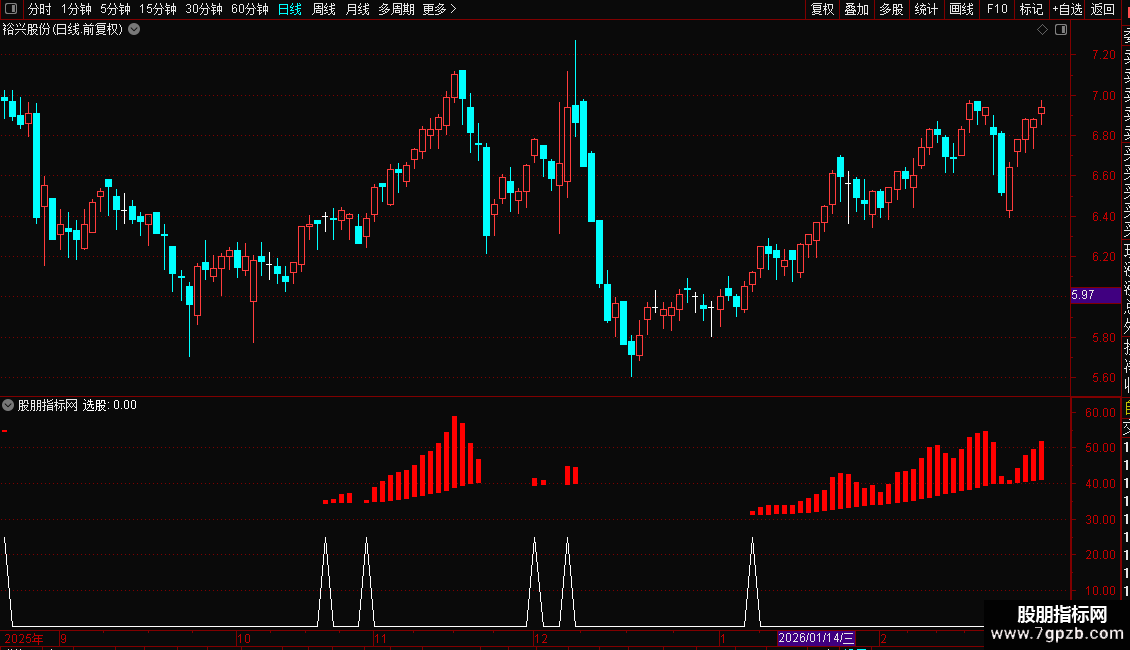
Task: Select the 15分钟 period
Action: [158, 9]
